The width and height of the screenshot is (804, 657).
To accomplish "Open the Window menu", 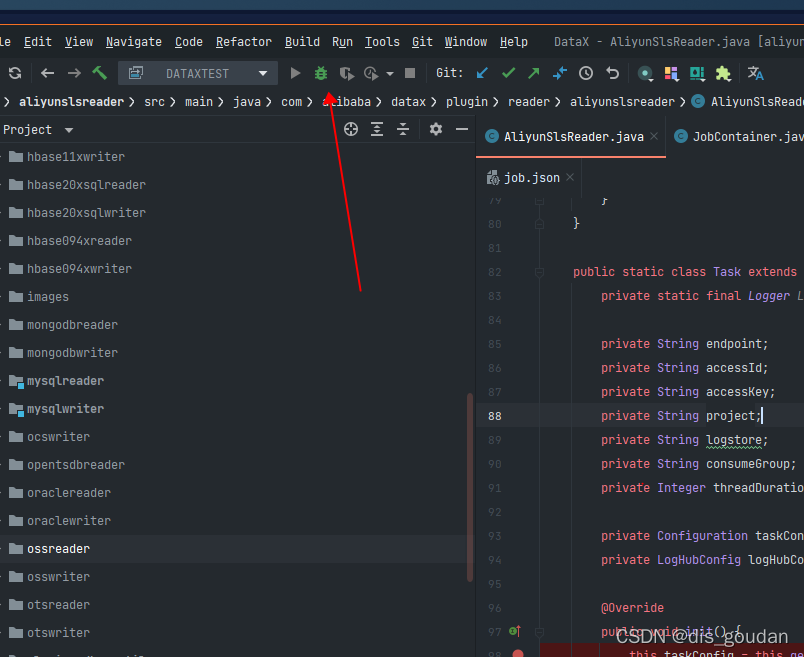I will tap(466, 42).
